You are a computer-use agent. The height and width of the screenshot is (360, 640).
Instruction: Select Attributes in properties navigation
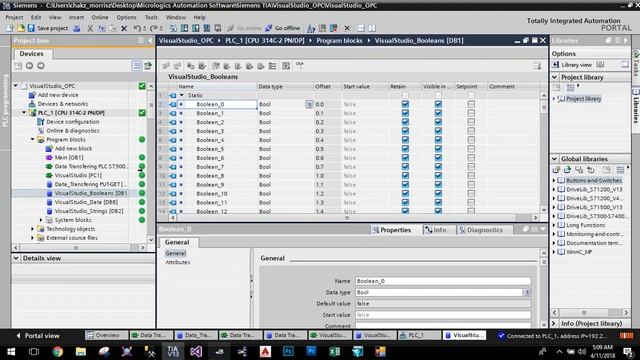click(x=178, y=262)
